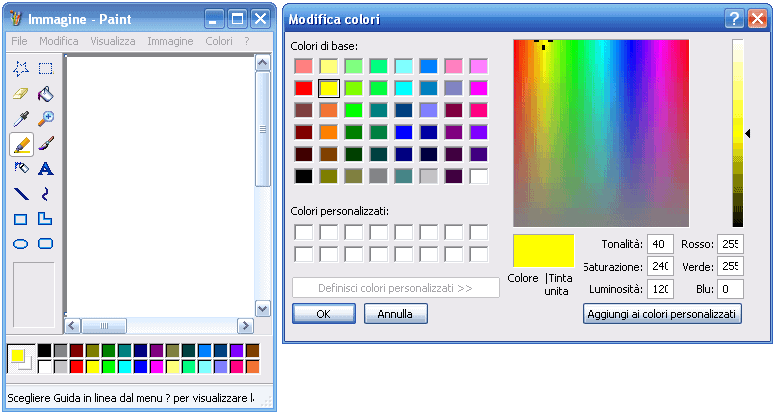Click the white drawing canvas in Paint
Viewport: 774px width, 413px height.
tap(160, 185)
